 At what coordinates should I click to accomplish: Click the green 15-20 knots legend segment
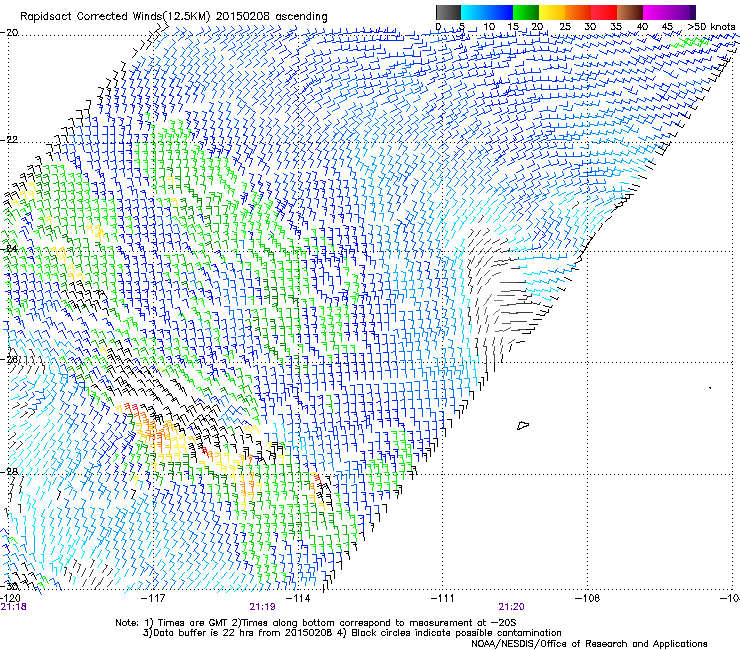[x=526, y=12]
